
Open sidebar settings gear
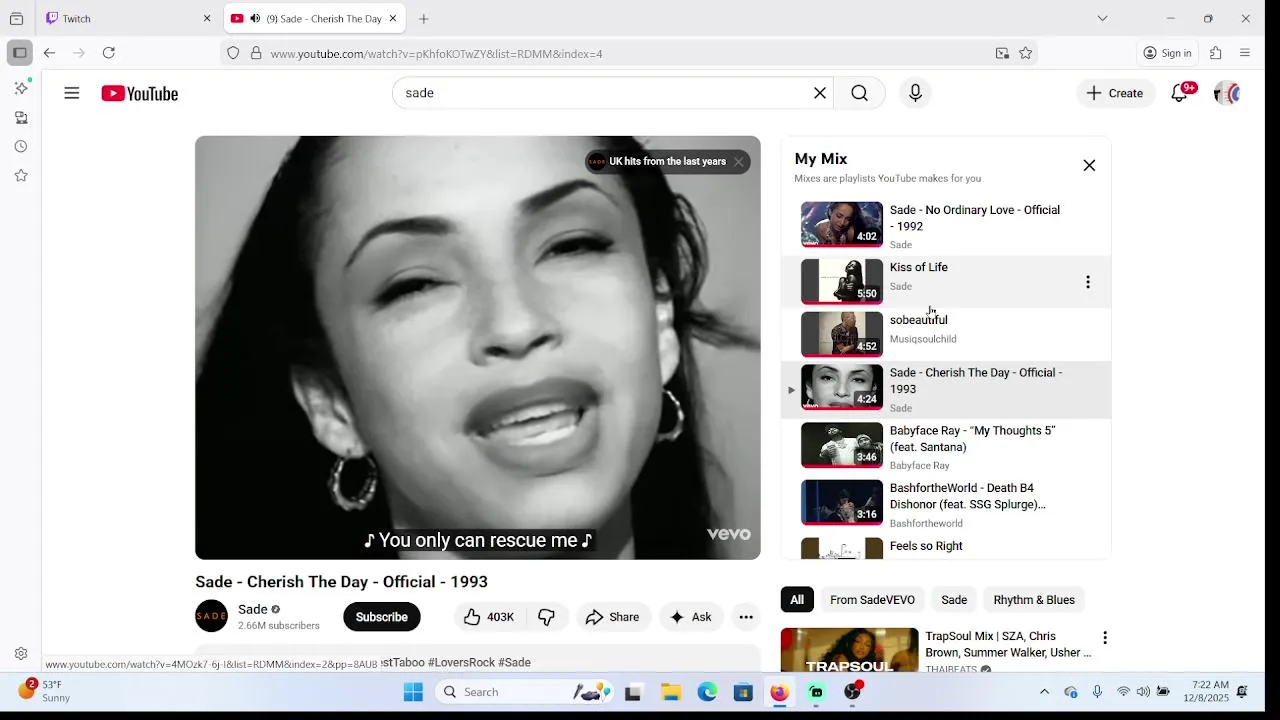tap(21, 654)
